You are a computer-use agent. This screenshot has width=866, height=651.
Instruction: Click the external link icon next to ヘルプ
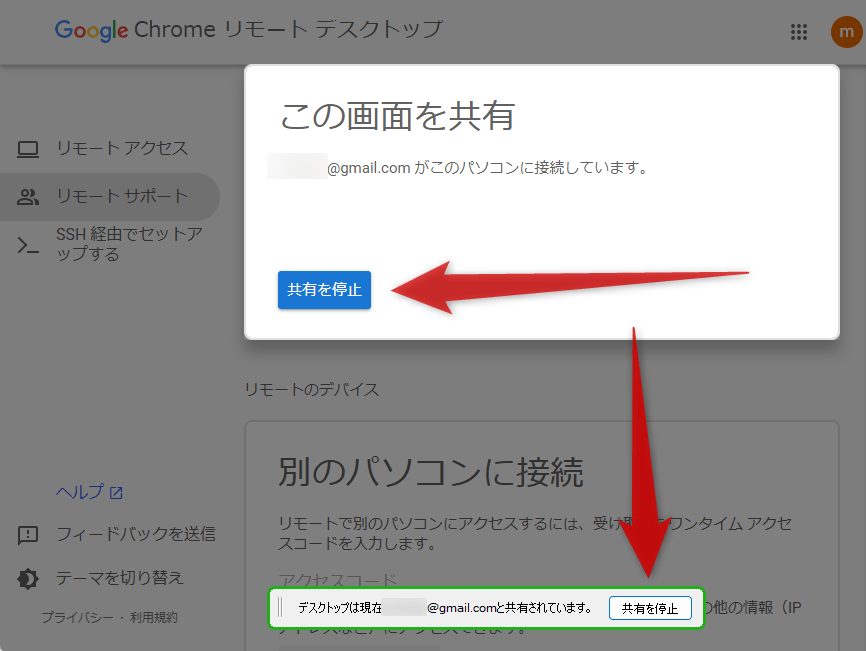(x=116, y=493)
